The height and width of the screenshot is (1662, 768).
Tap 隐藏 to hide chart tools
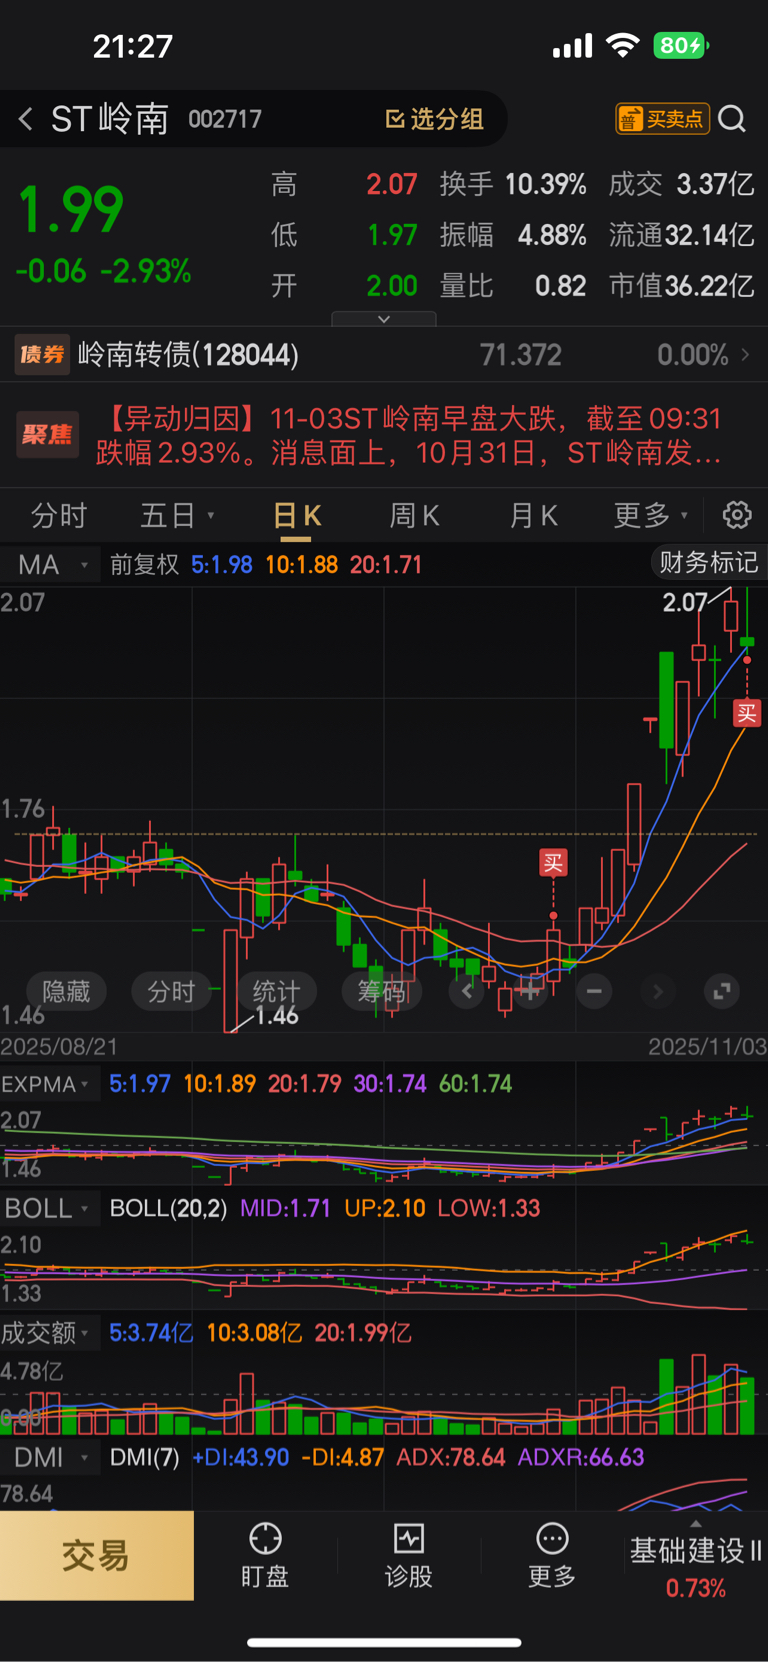pyautogui.click(x=66, y=991)
